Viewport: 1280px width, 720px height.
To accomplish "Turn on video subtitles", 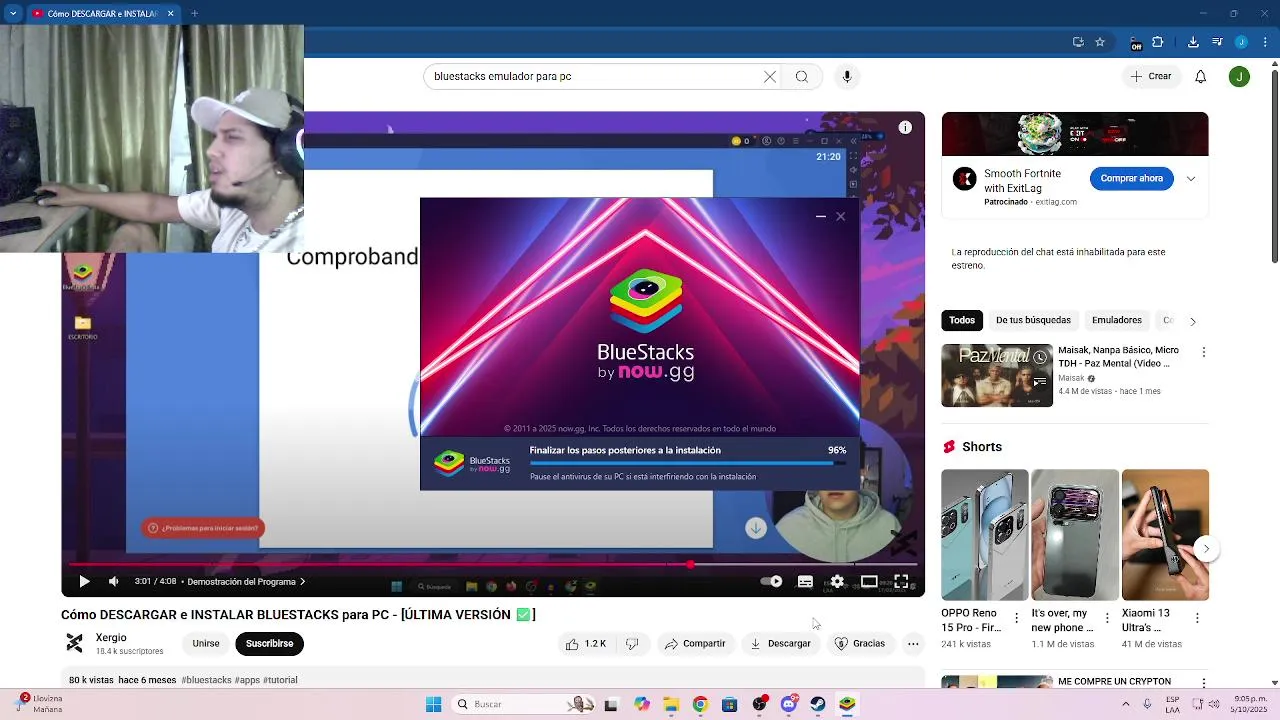I will click(x=805, y=581).
